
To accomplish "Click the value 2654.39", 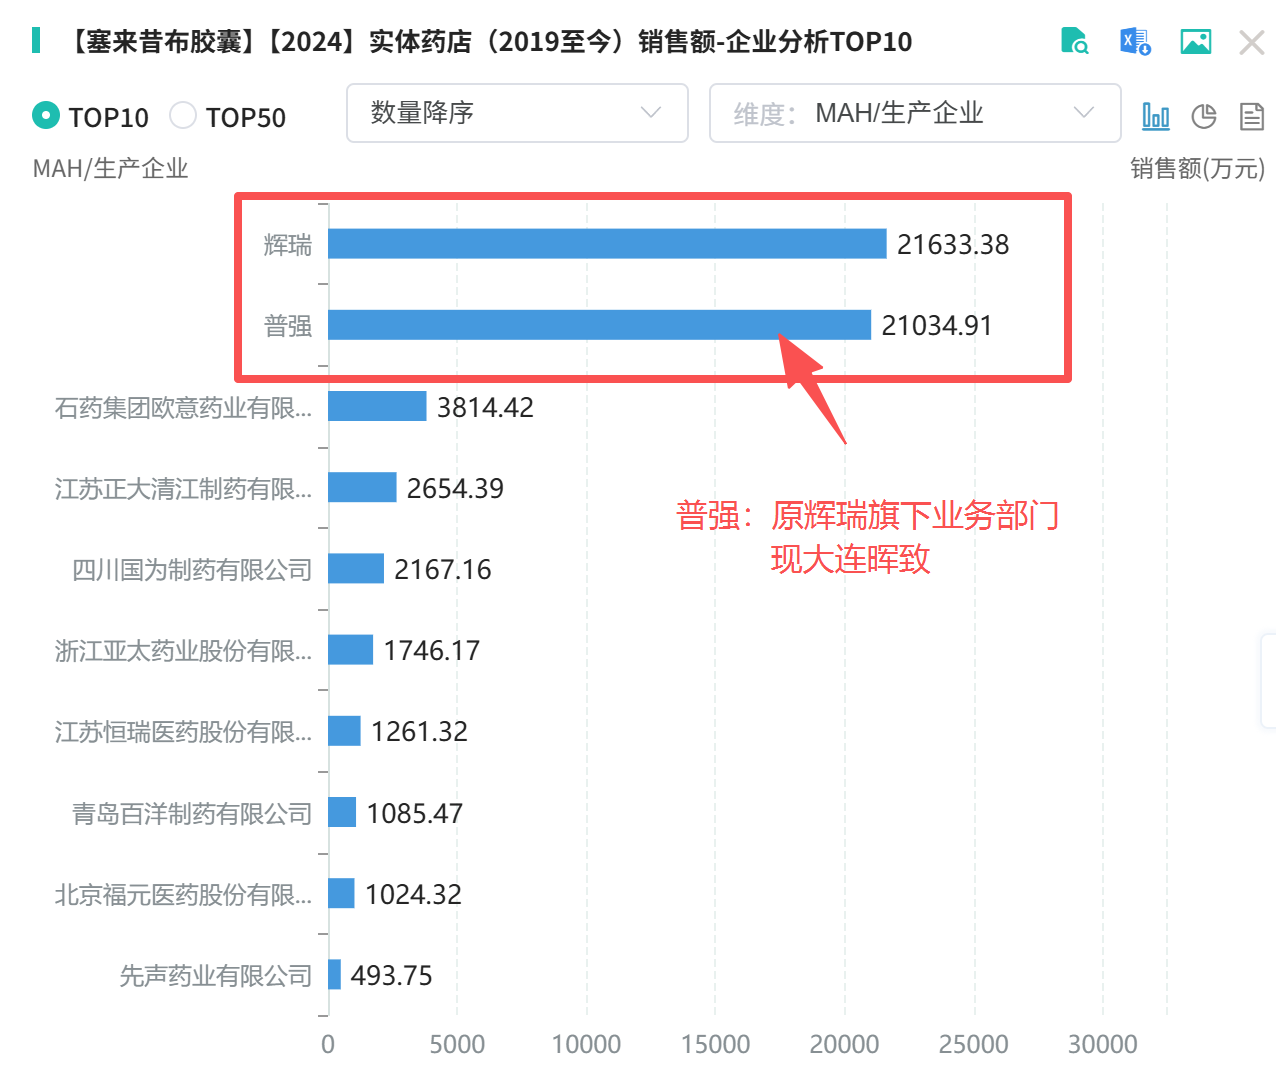I will [455, 488].
